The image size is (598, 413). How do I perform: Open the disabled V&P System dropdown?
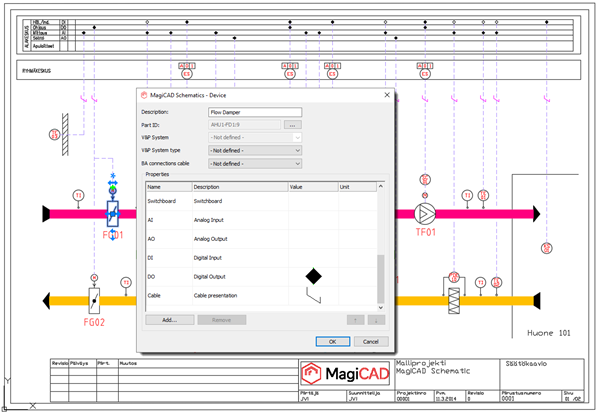click(x=255, y=137)
